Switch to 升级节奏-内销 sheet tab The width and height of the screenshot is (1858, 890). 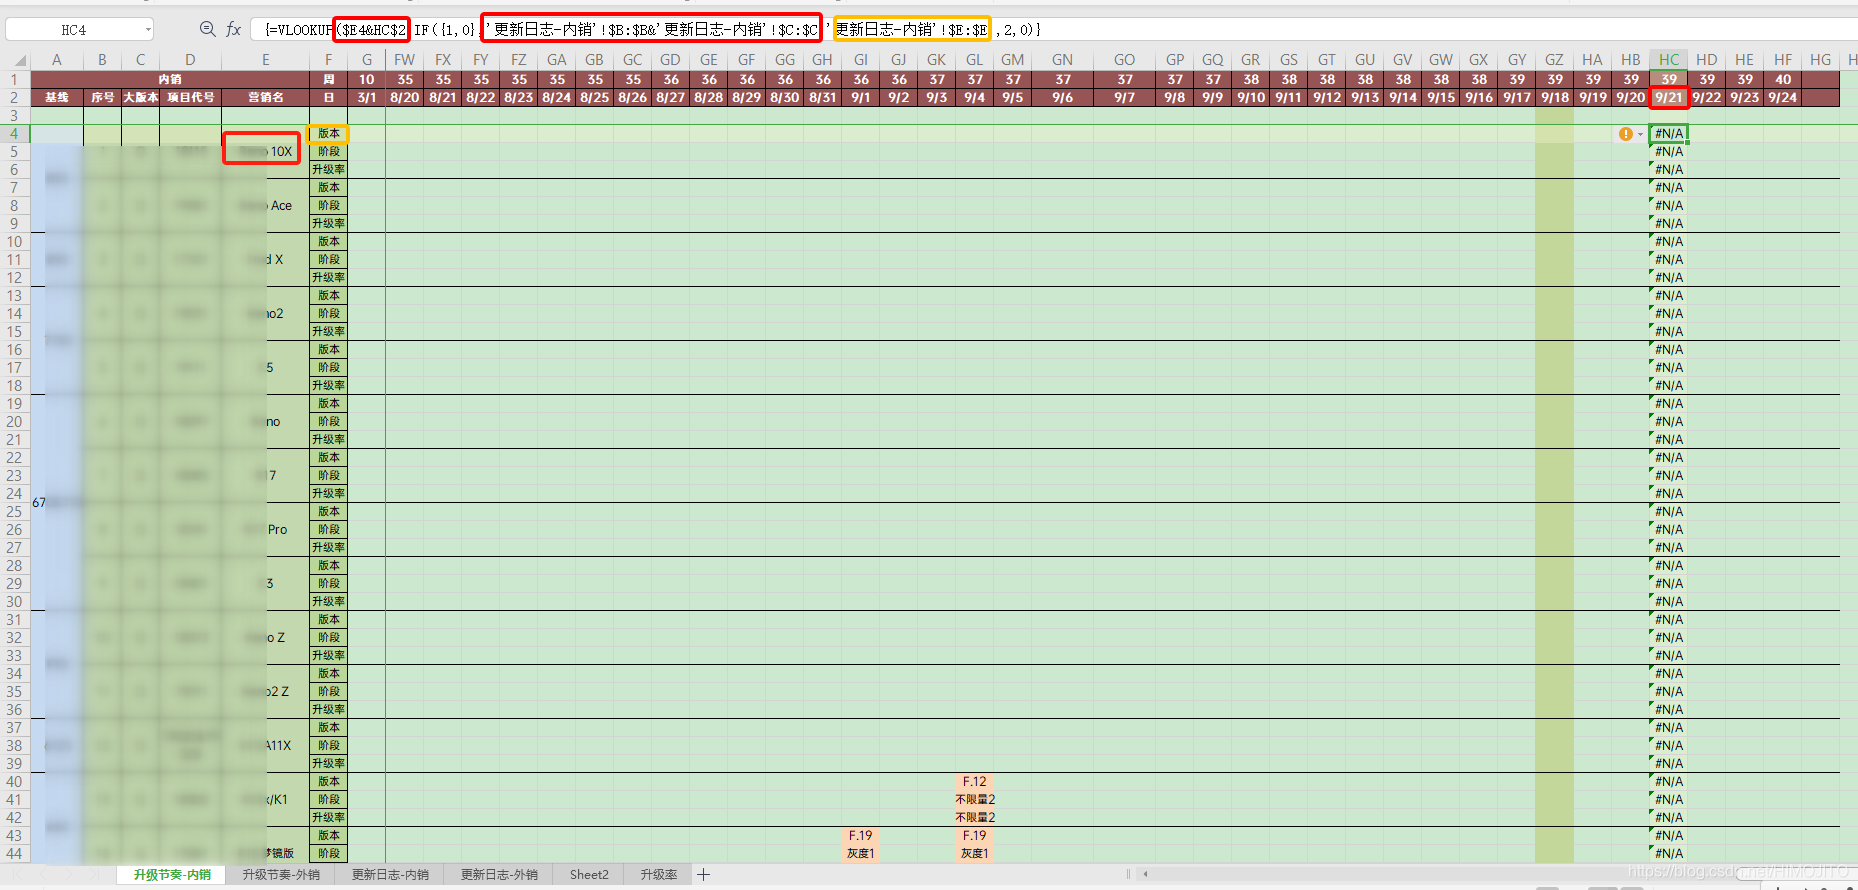(172, 875)
